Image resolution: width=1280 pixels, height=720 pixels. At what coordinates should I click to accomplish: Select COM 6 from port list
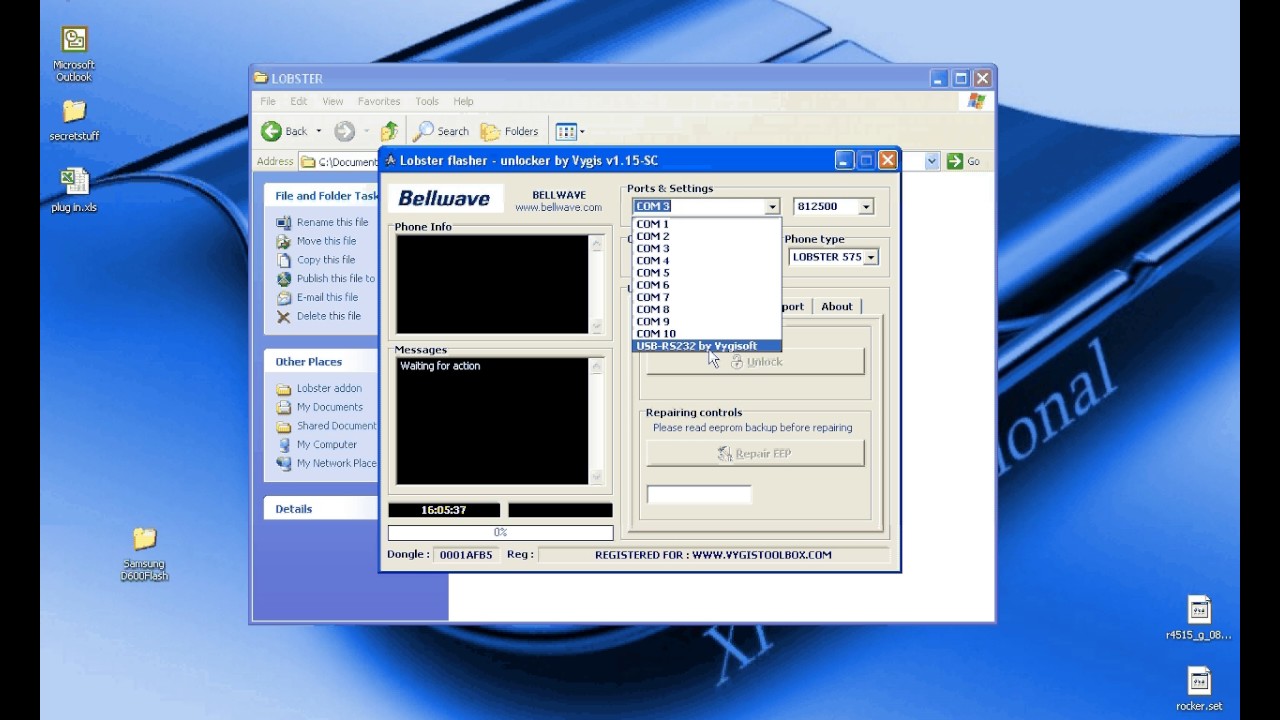click(x=707, y=285)
